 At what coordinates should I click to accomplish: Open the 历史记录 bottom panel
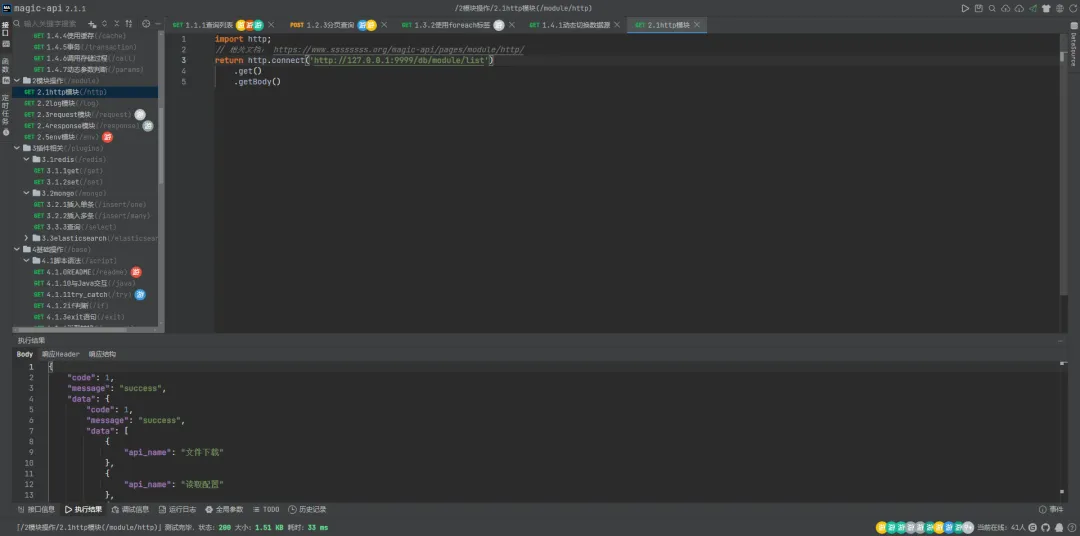point(307,509)
